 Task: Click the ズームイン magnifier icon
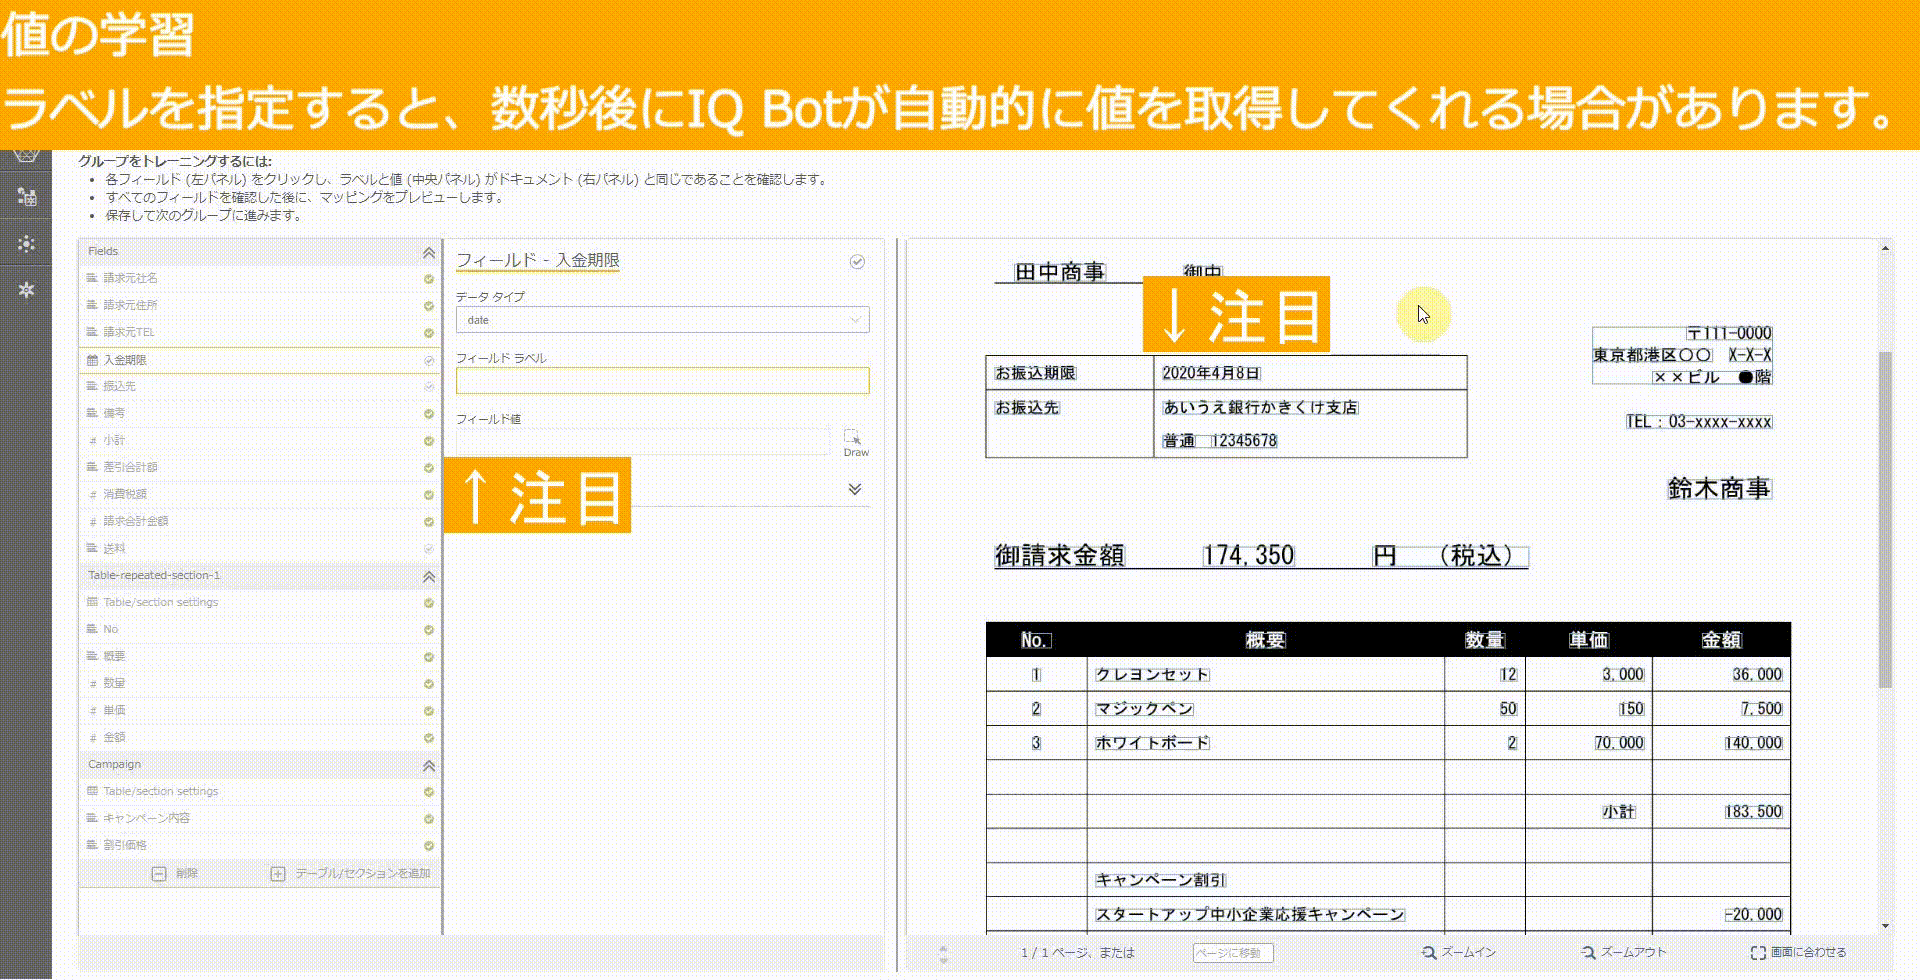click(x=1427, y=953)
